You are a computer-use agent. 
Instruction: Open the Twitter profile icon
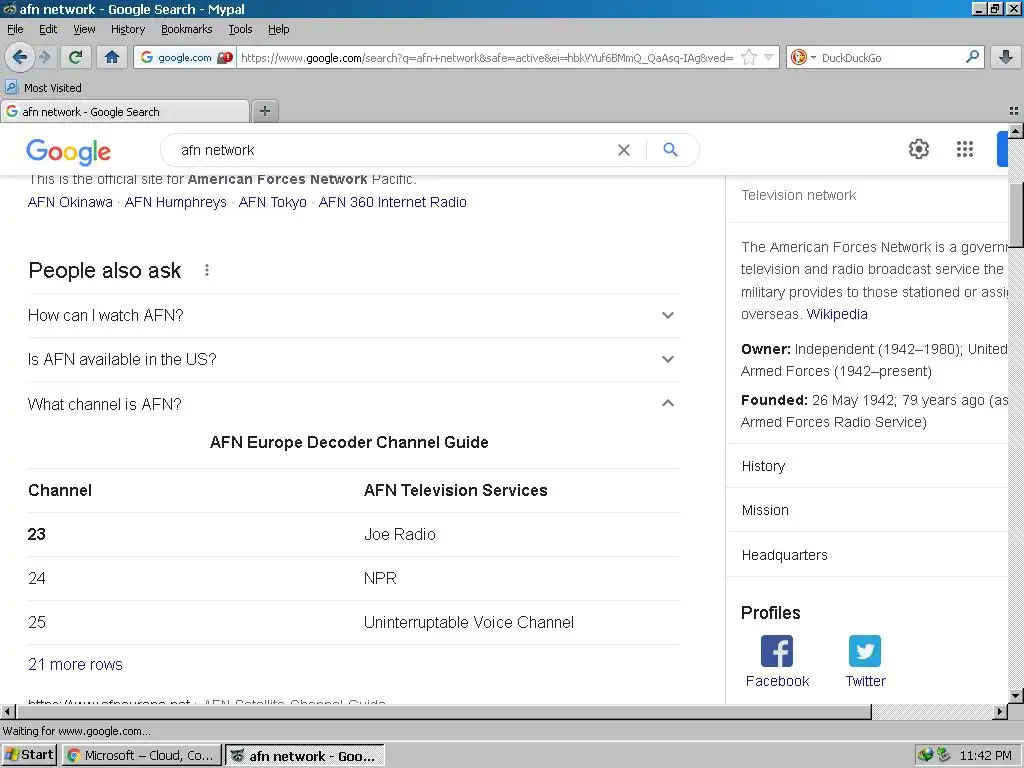(x=865, y=651)
